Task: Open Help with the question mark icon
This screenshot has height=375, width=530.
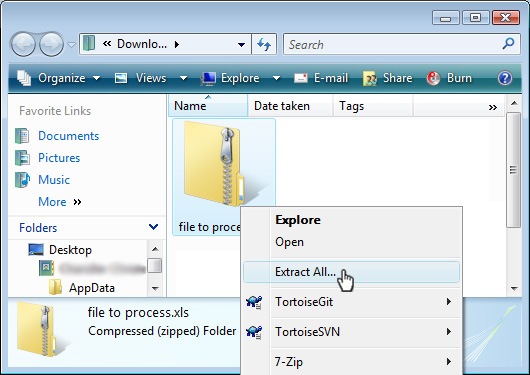Action: pyautogui.click(x=505, y=78)
